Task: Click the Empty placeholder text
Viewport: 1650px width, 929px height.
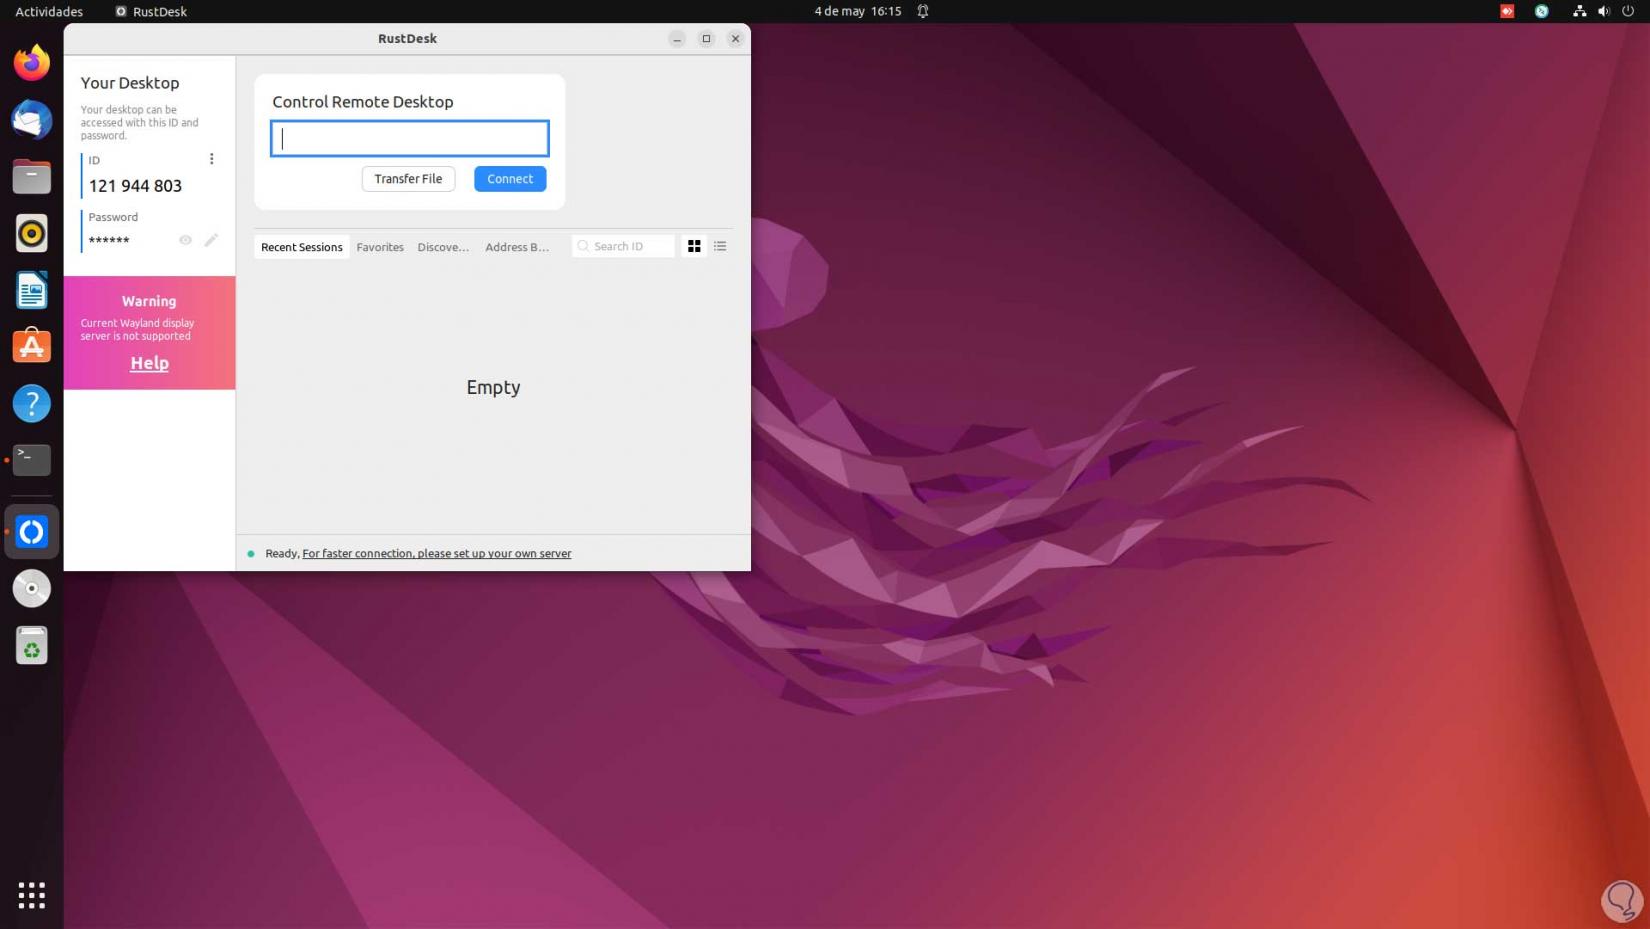Action: click(493, 387)
